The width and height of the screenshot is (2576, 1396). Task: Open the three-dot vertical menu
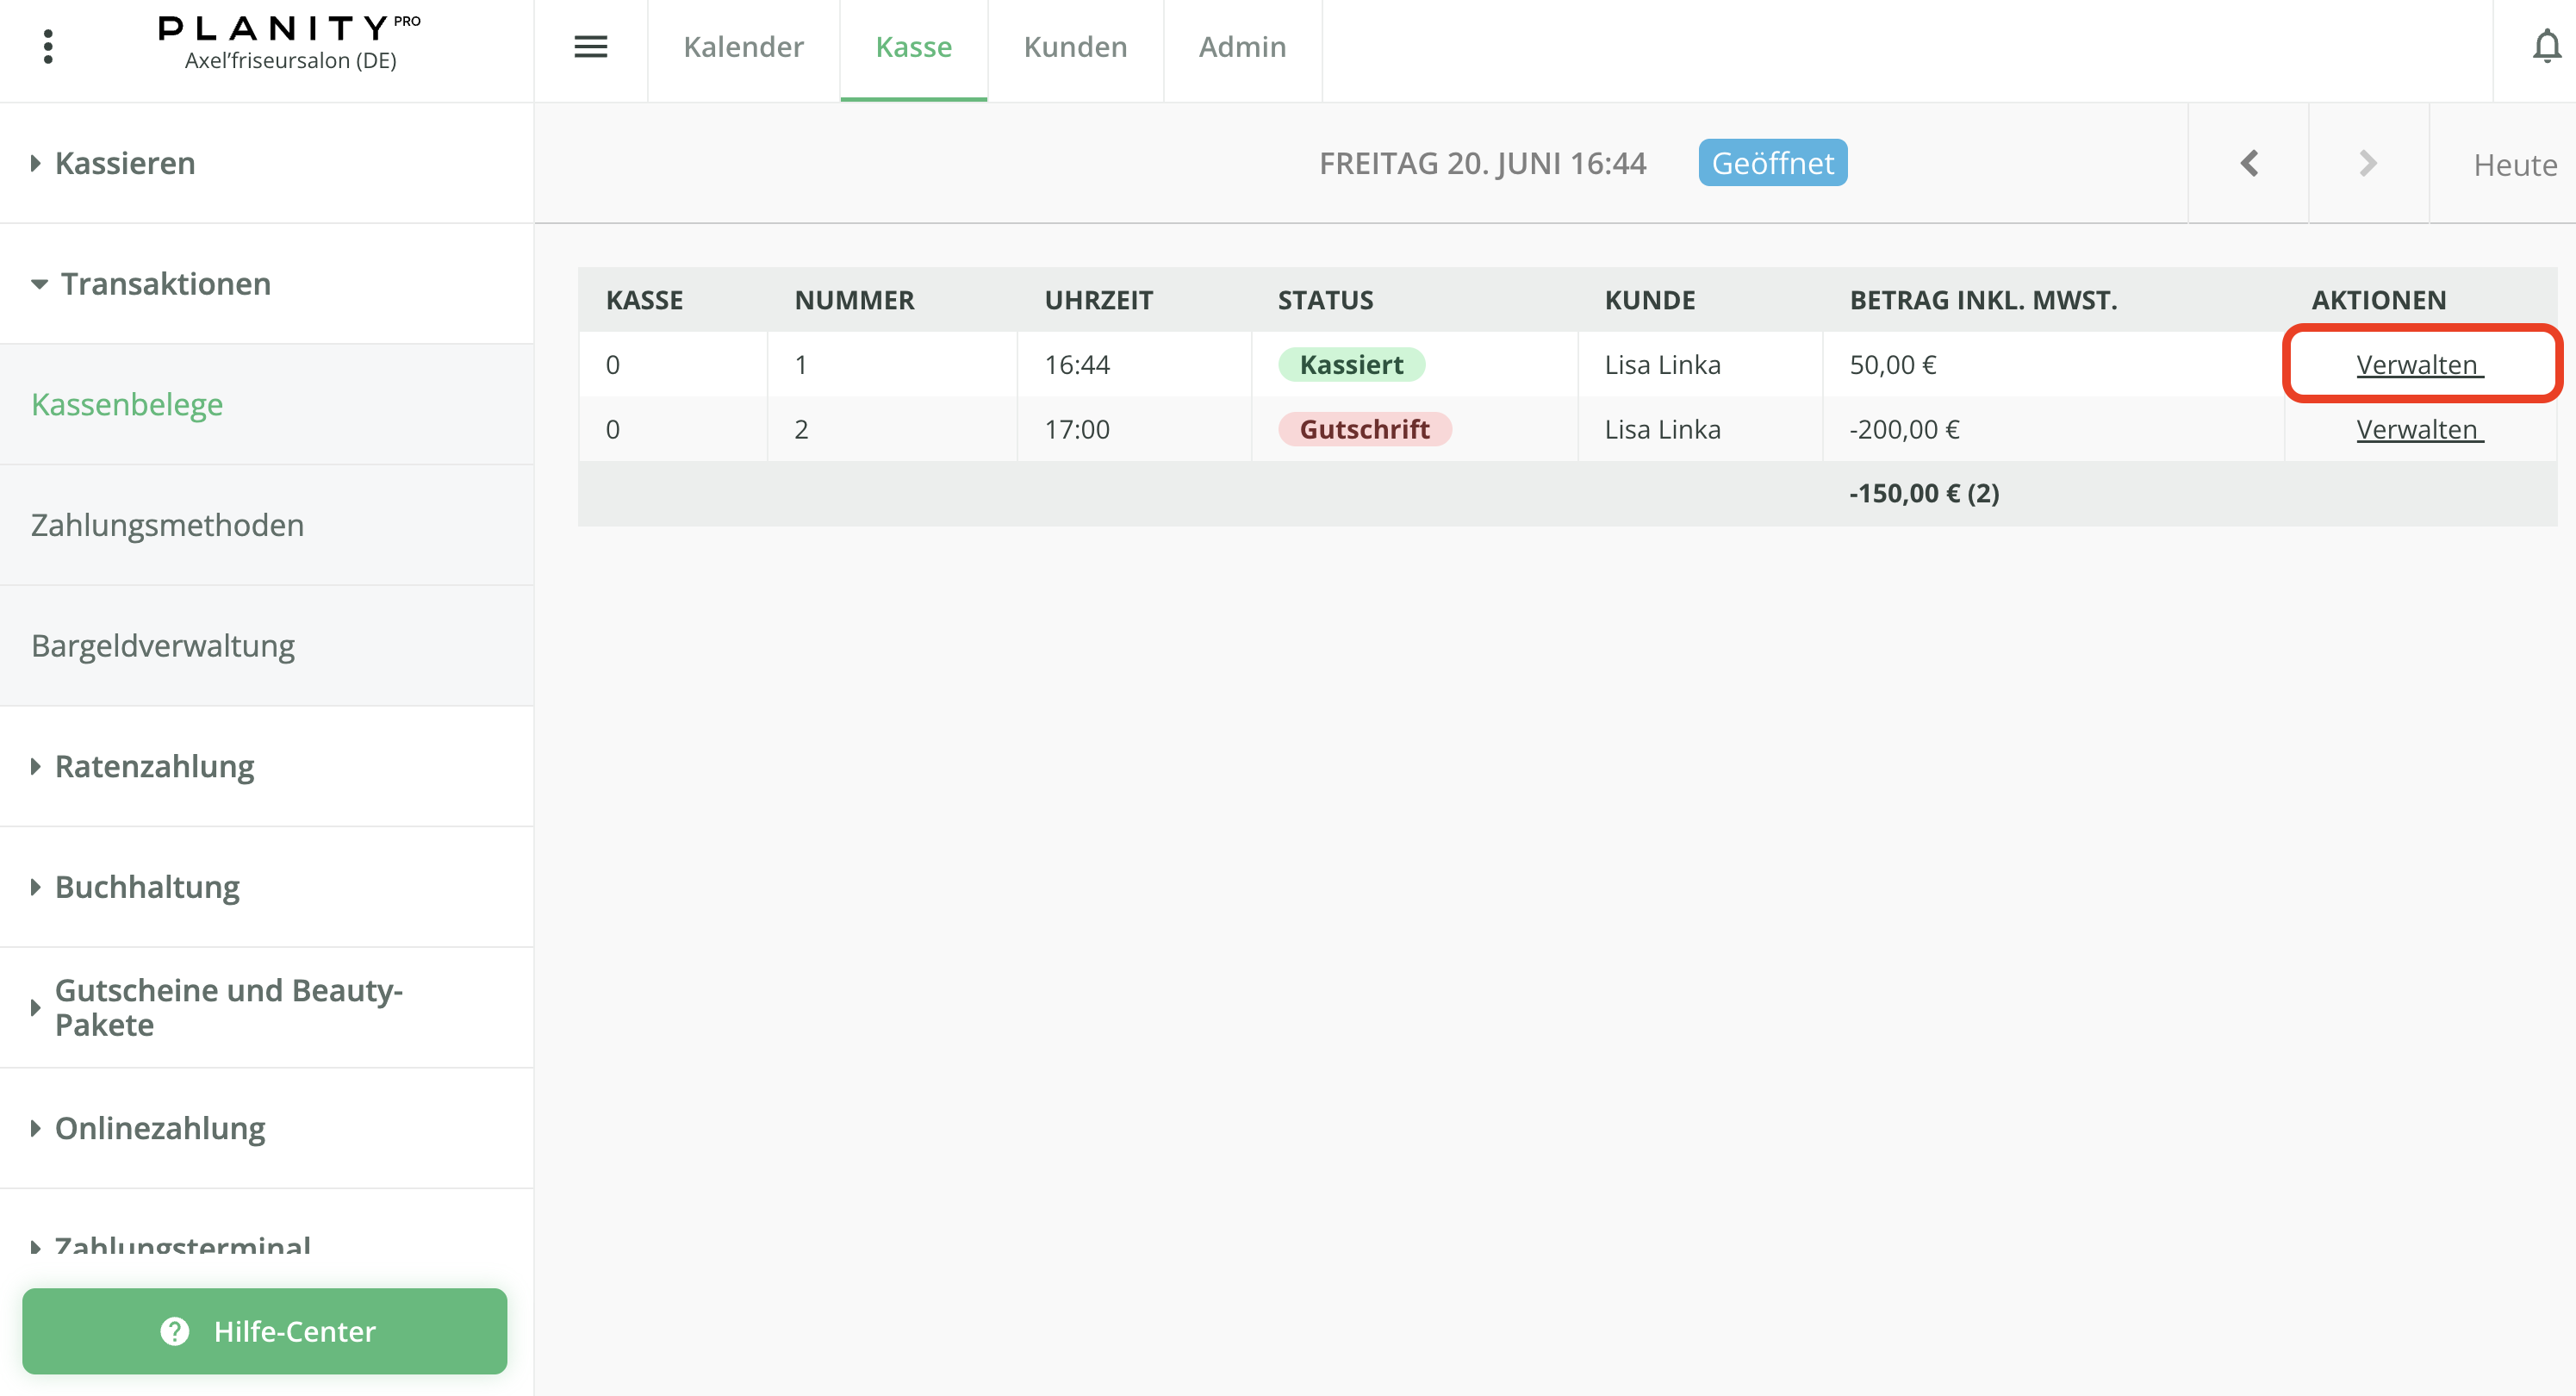coord(48,47)
